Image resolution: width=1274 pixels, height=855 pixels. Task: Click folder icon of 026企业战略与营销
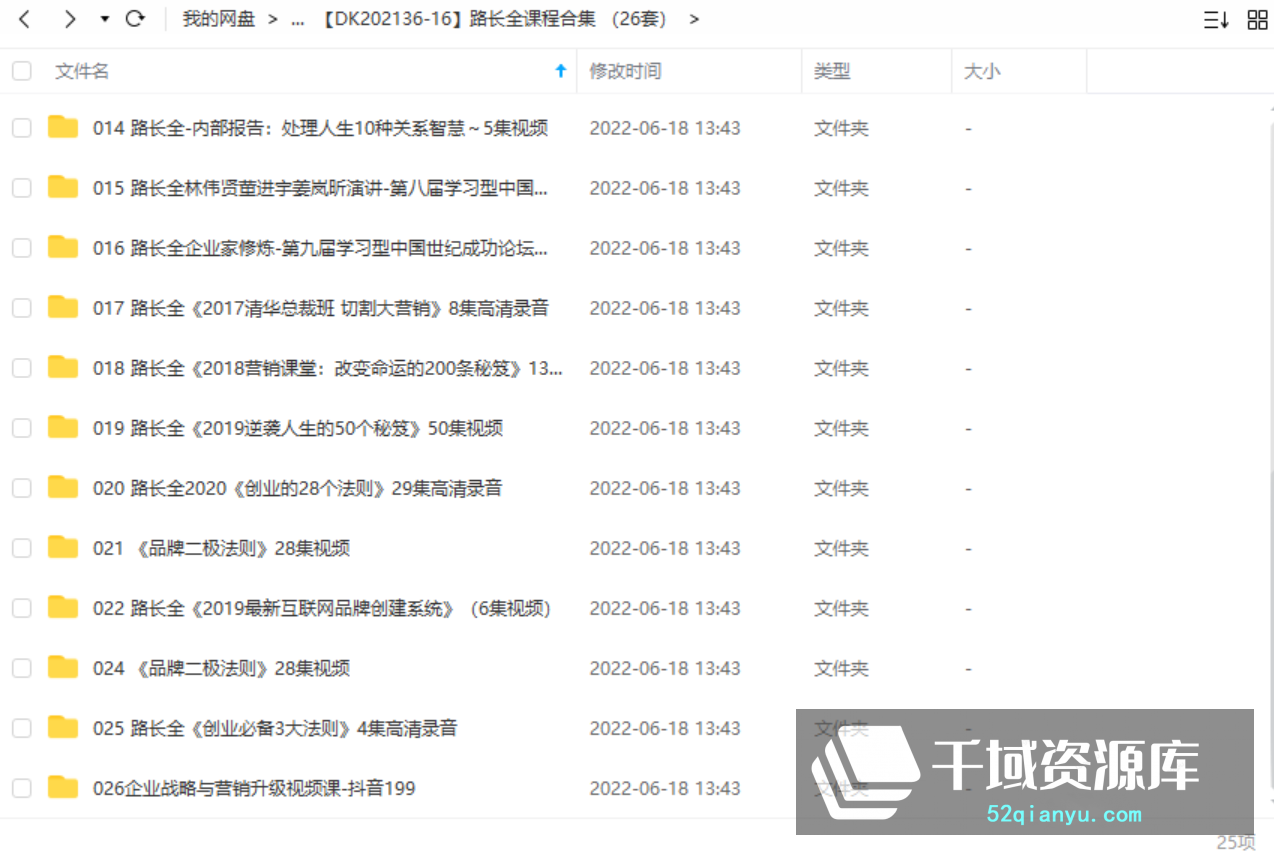point(63,787)
